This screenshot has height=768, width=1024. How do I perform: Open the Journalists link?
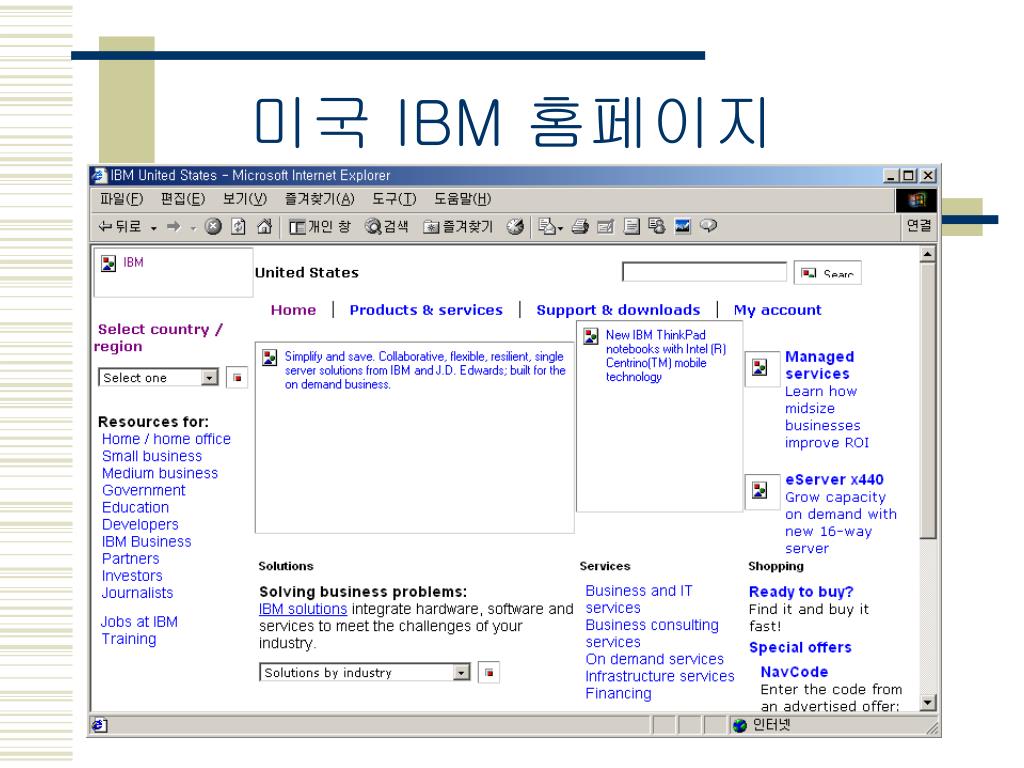[x=137, y=593]
